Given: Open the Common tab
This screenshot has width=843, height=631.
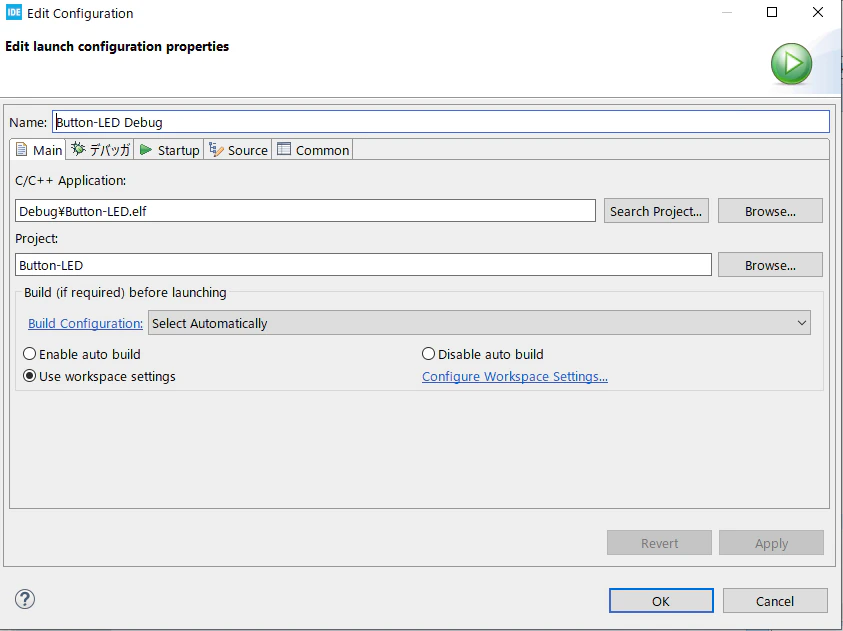Looking at the screenshot, I should (313, 150).
